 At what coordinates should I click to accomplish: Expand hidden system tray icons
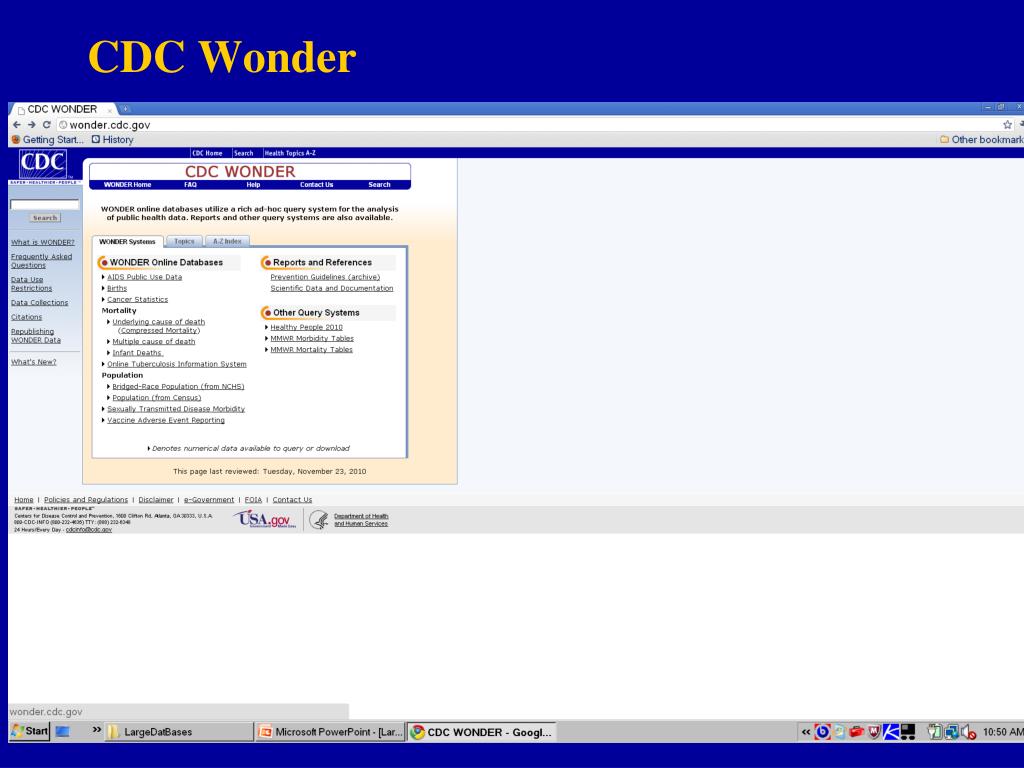point(806,732)
